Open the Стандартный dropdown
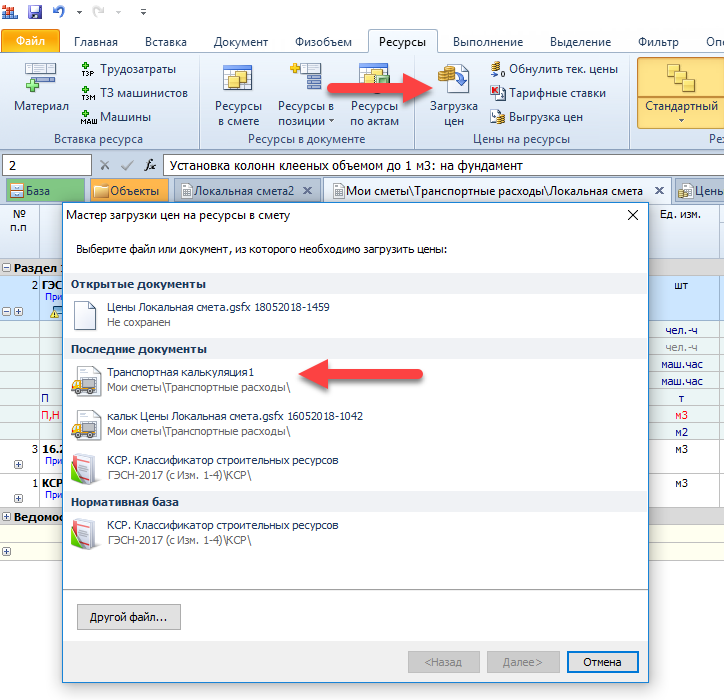 (681, 121)
